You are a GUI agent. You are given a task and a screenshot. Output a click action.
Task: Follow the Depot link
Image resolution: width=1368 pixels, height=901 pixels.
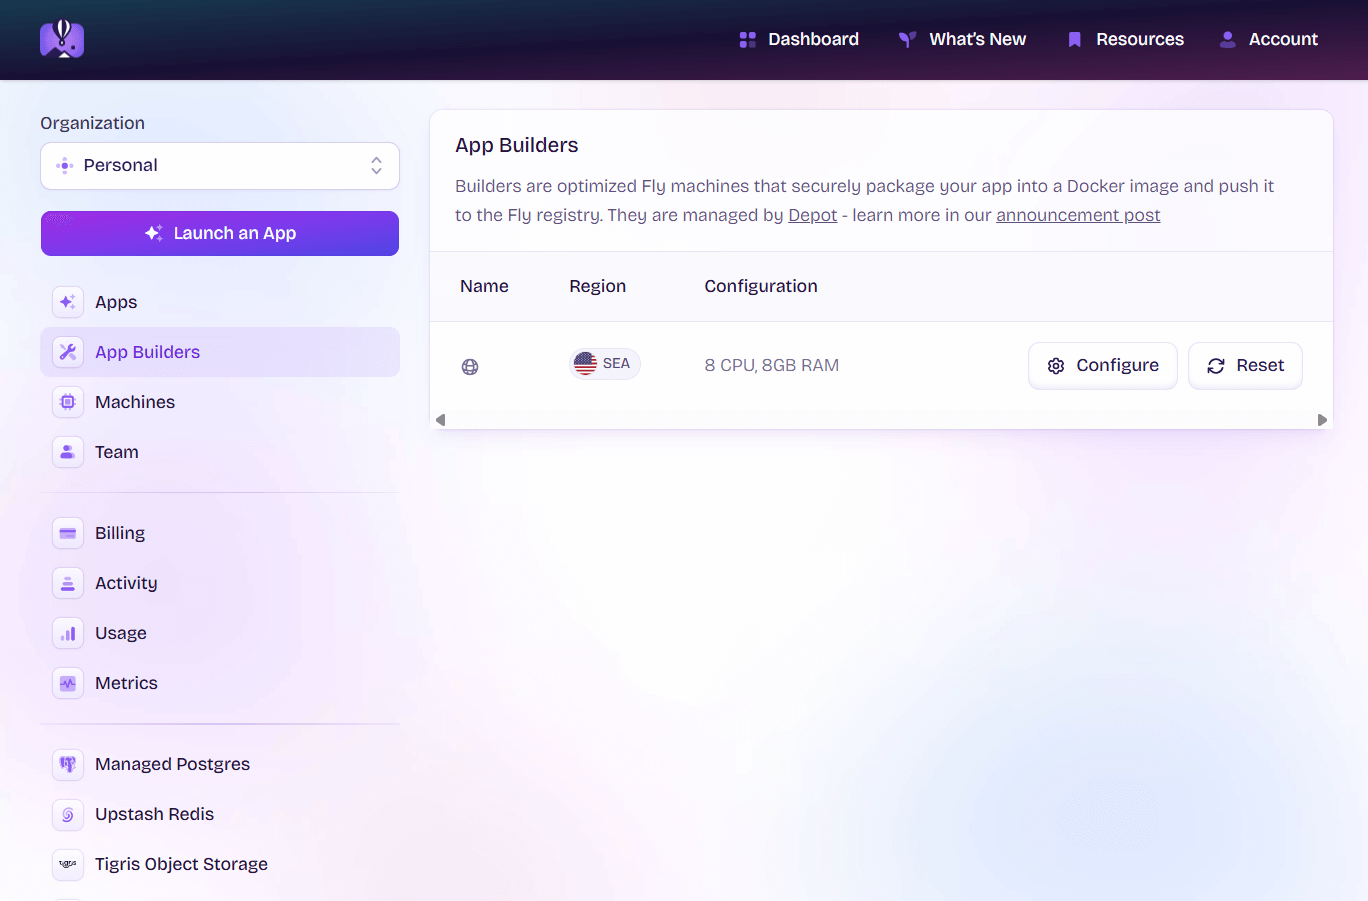point(813,215)
